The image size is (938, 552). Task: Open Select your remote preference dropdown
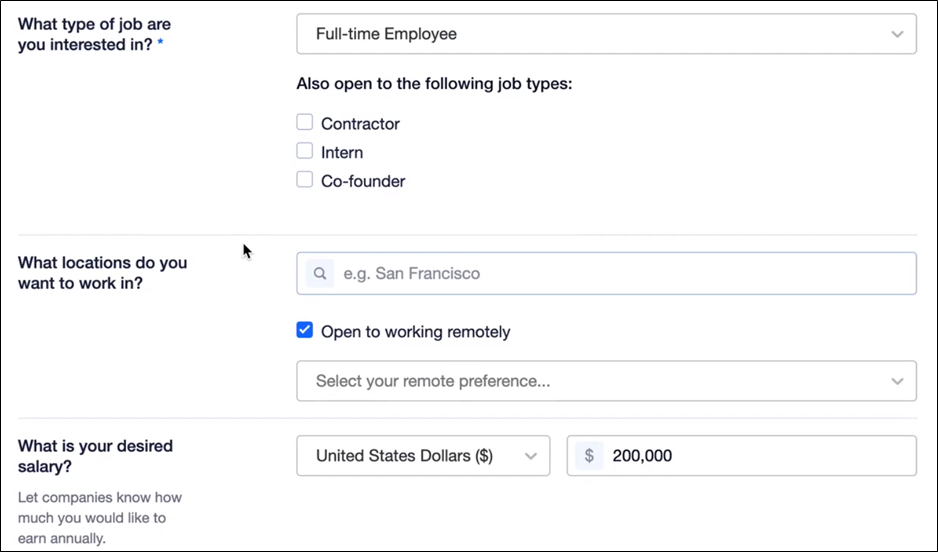point(606,381)
